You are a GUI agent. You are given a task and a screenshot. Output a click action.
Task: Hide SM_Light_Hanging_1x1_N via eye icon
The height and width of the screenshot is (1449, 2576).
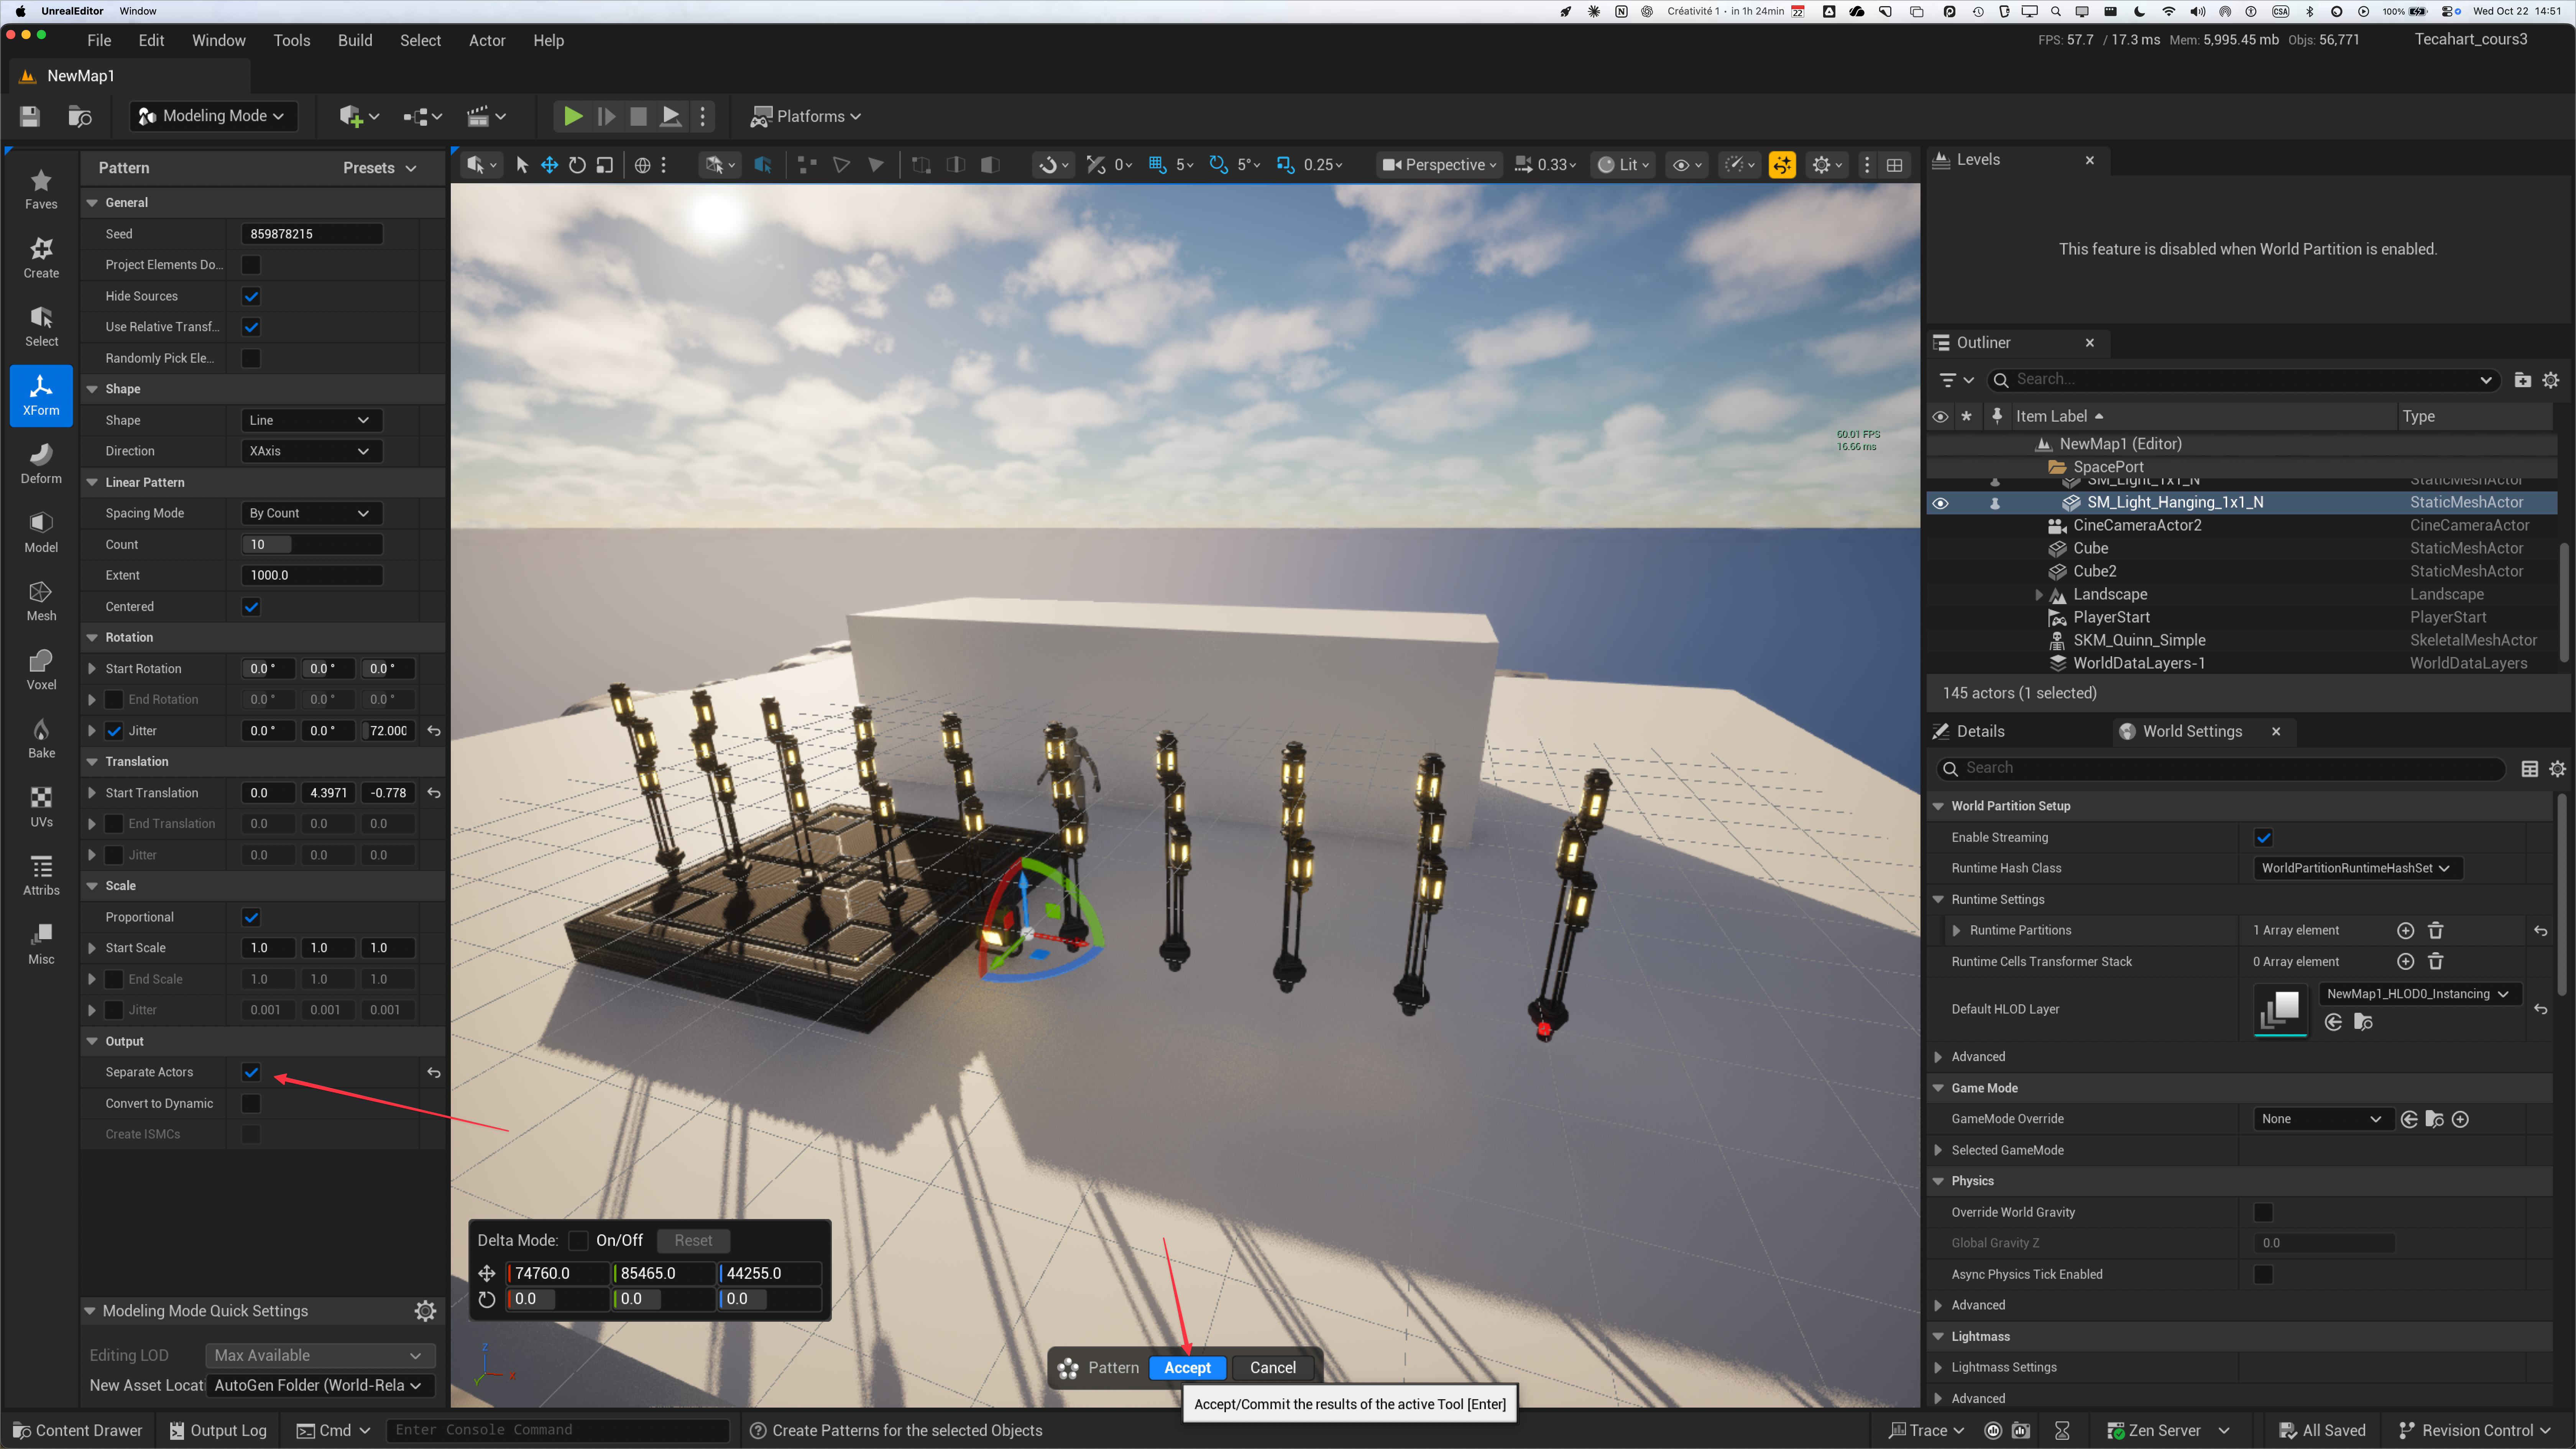coord(1940,503)
